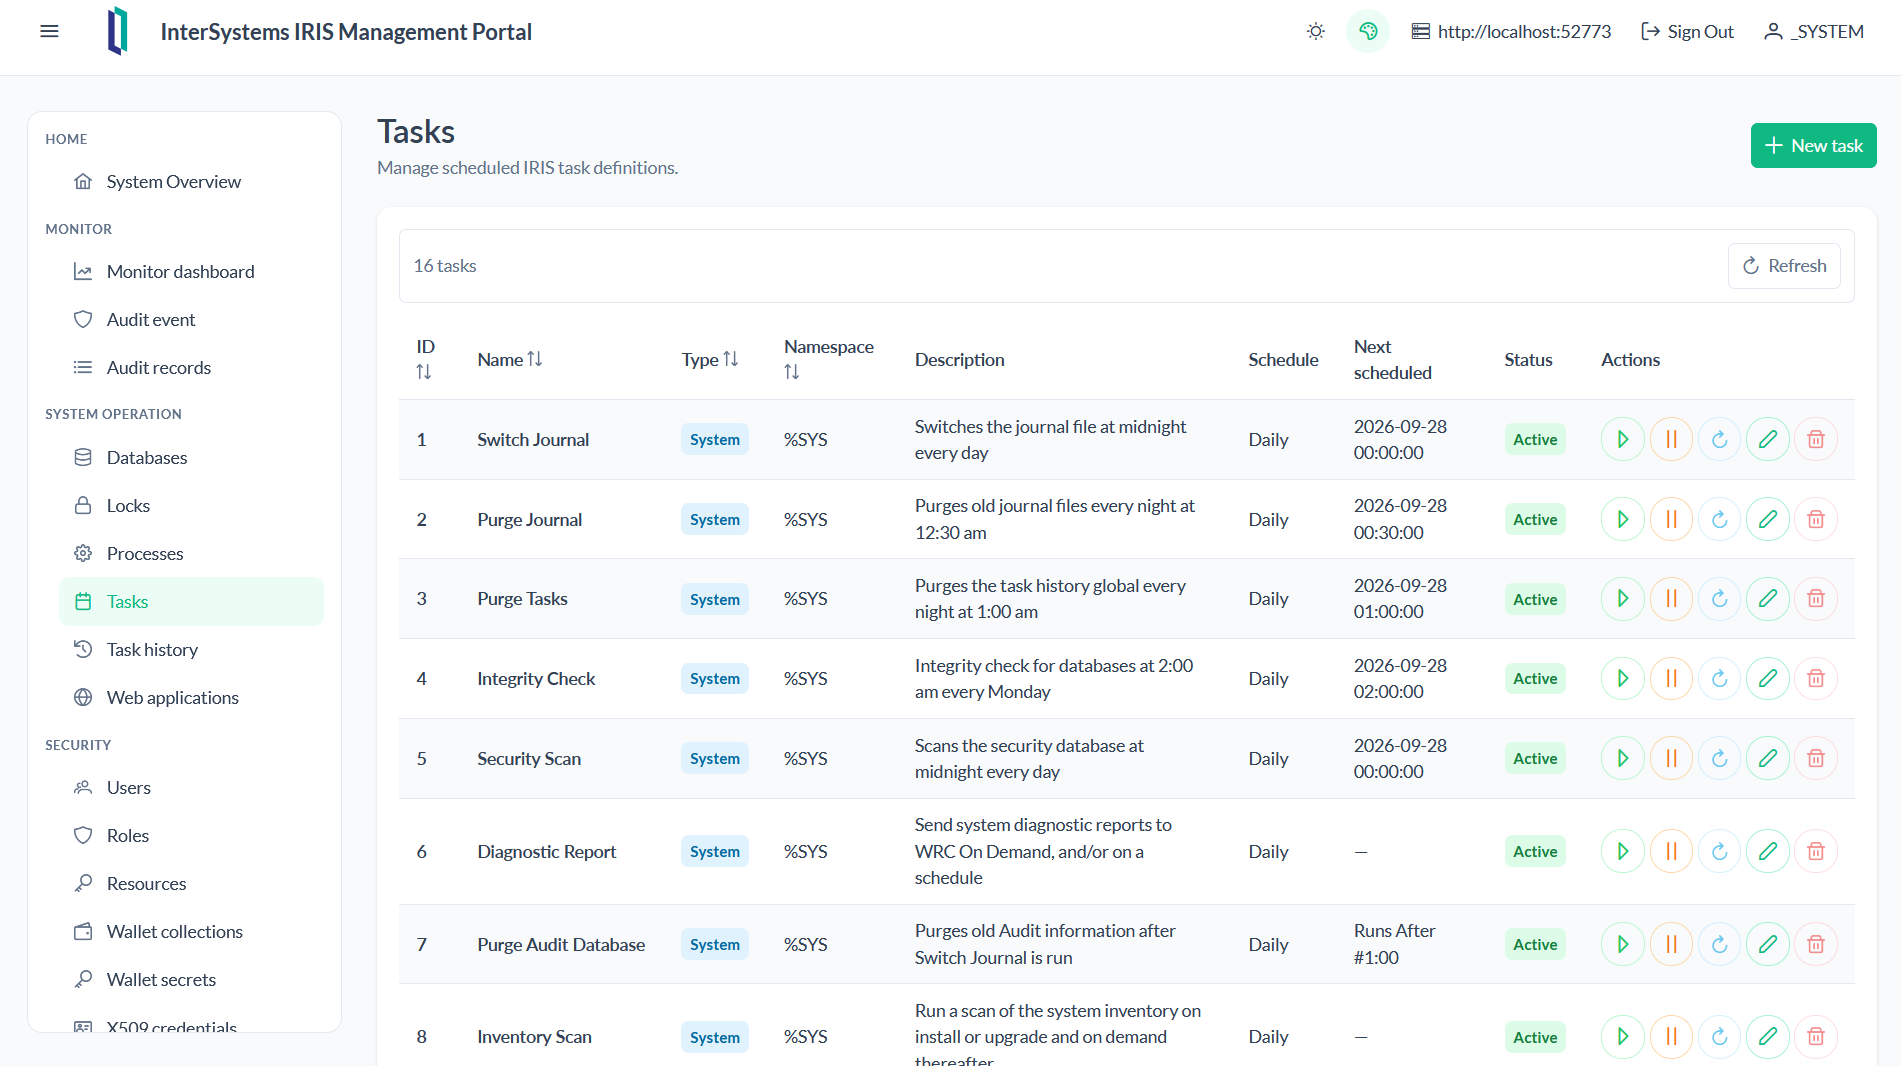Run the Purge Tasks task now
The height and width of the screenshot is (1066, 1901).
[1623, 599]
